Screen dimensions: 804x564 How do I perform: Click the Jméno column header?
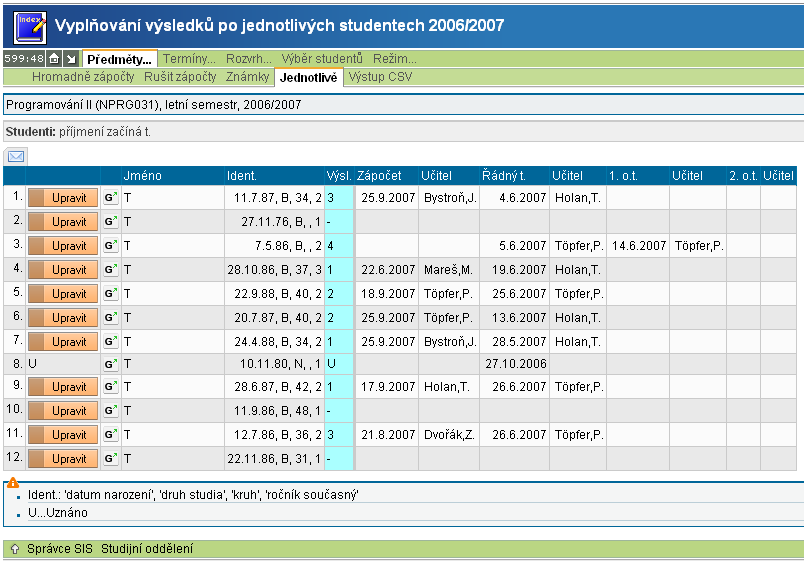[x=142, y=176]
